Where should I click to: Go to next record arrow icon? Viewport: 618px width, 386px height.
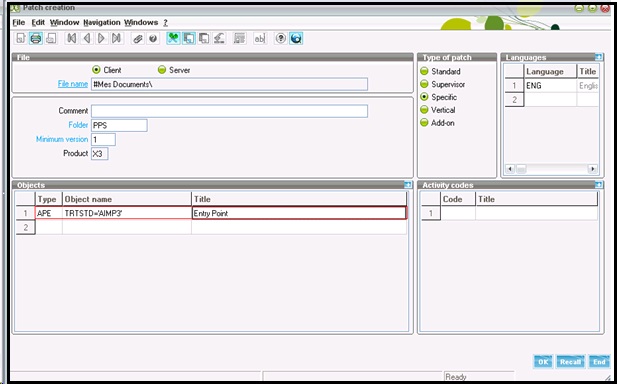click(x=101, y=38)
